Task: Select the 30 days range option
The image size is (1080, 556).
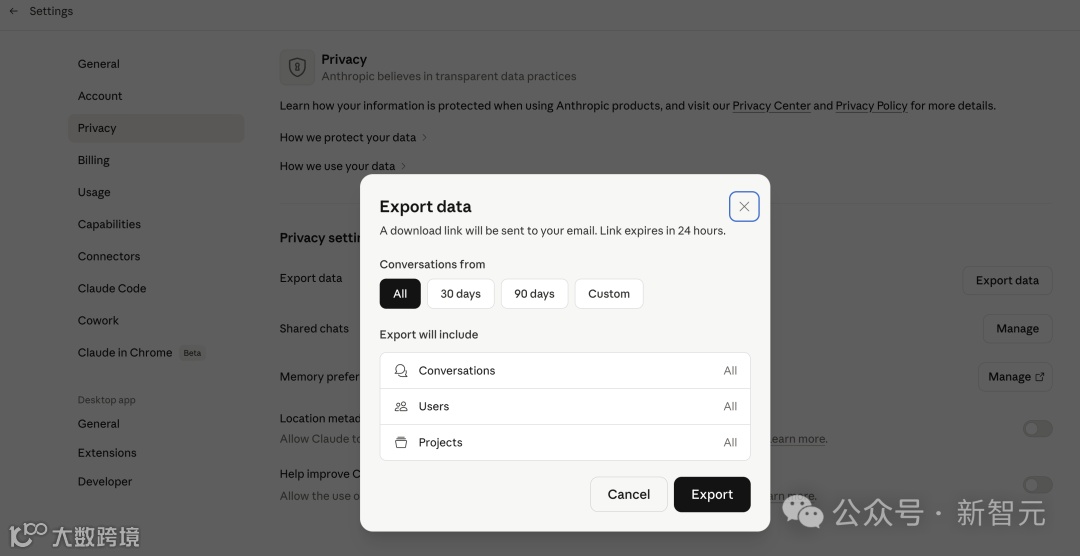Action: point(460,294)
